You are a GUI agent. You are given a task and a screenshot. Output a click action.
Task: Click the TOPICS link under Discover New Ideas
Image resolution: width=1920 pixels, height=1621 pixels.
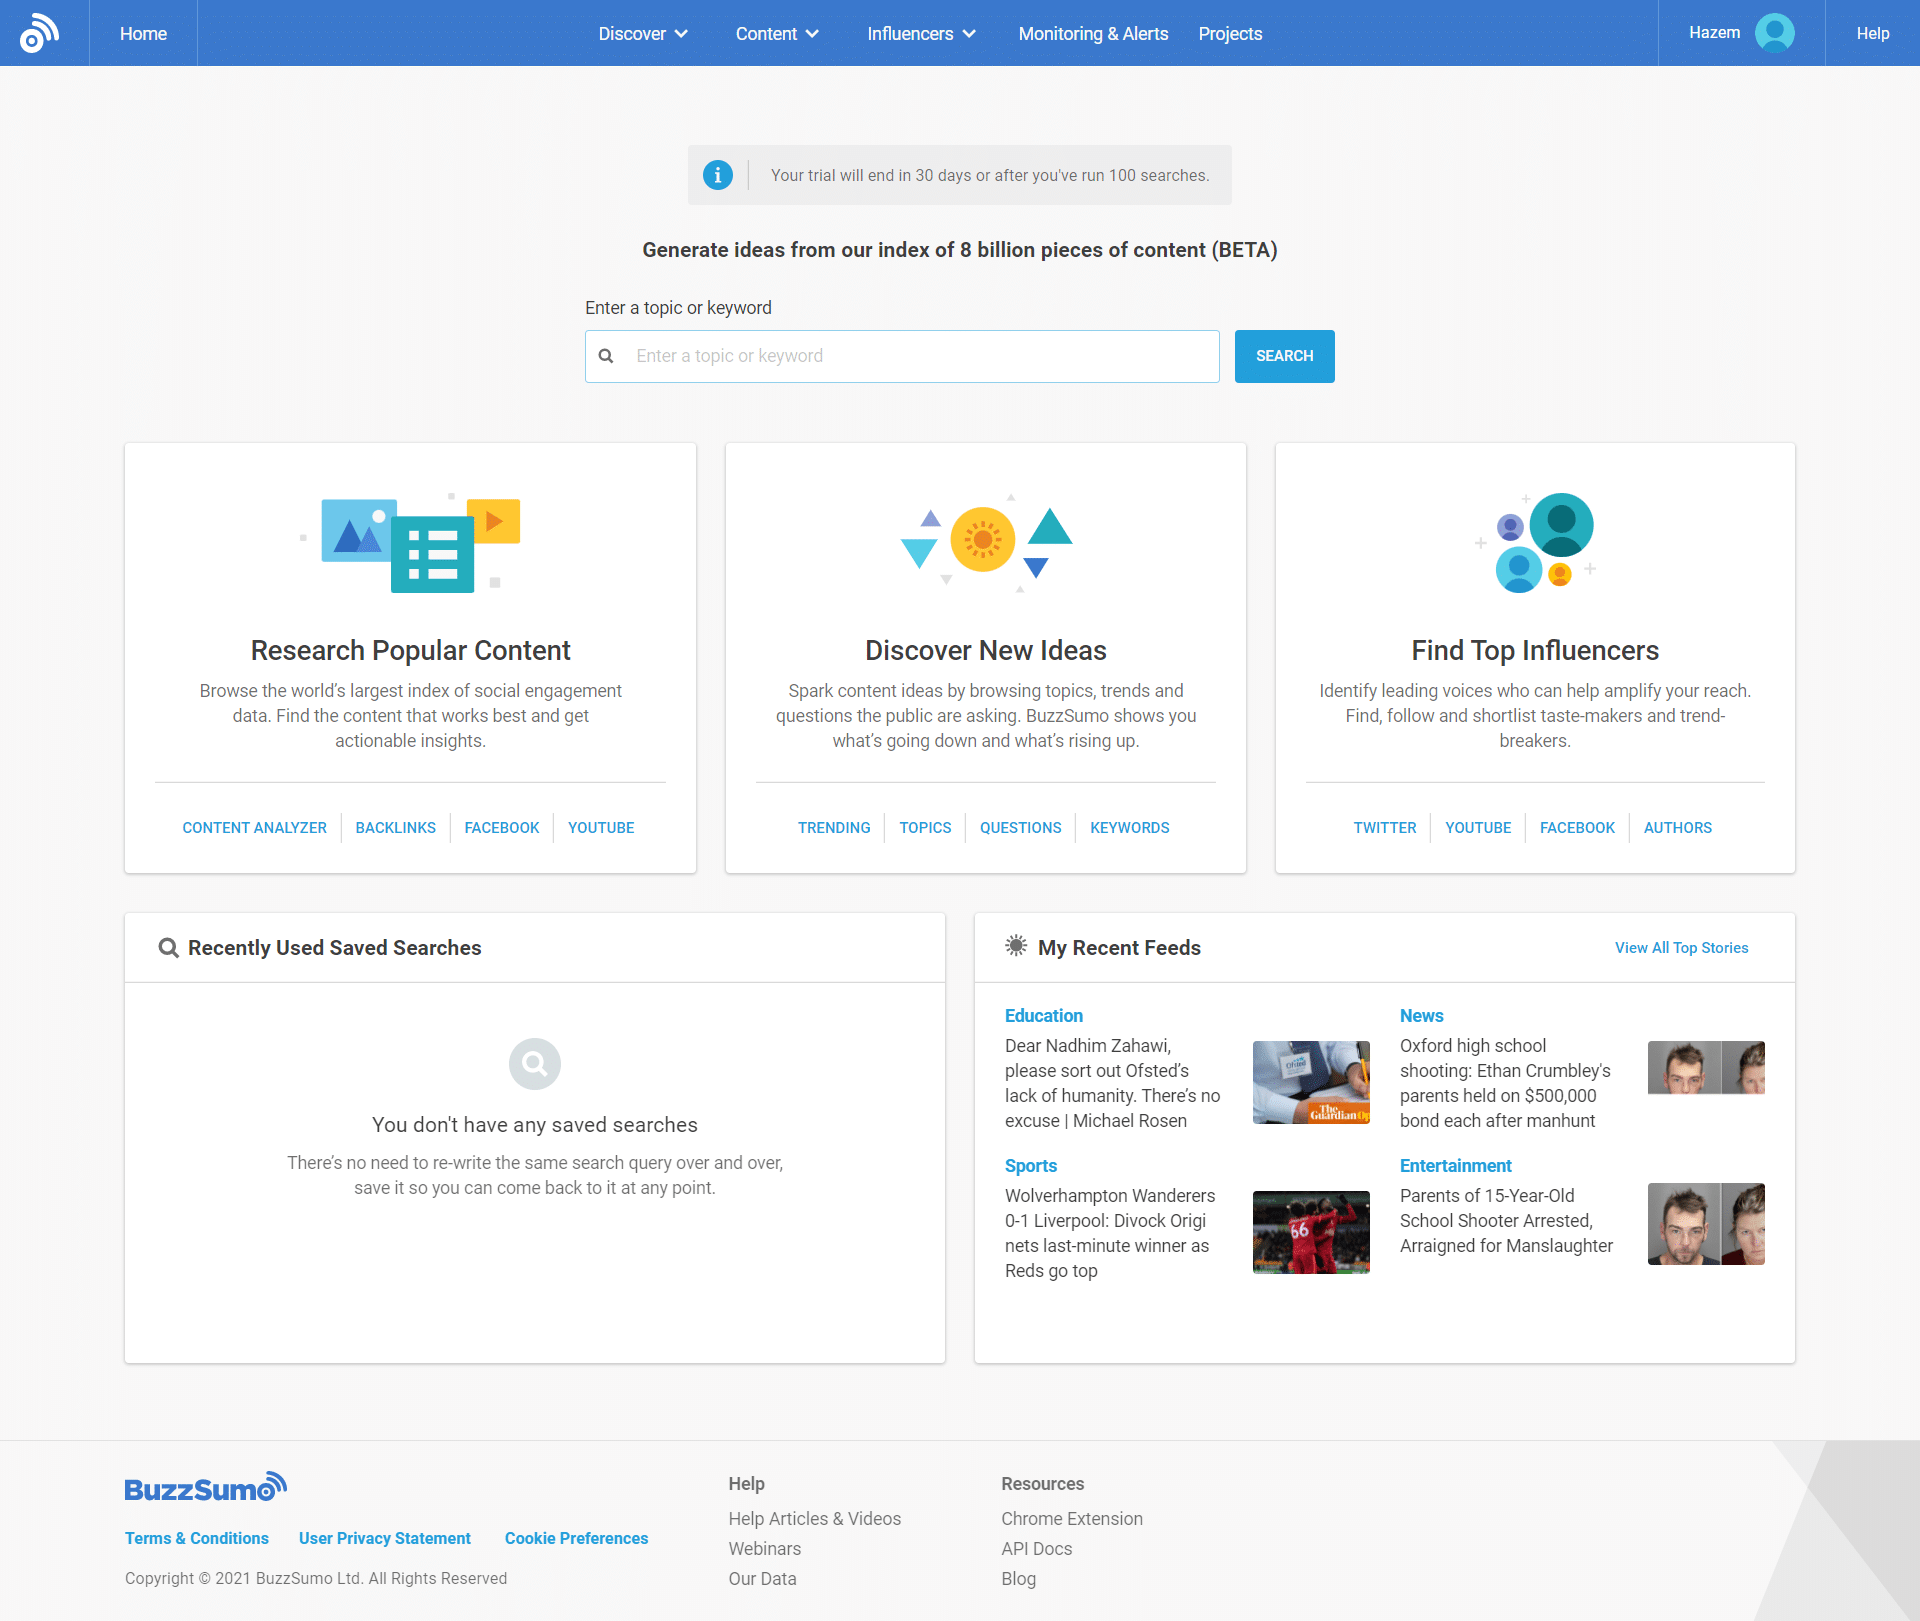click(925, 827)
